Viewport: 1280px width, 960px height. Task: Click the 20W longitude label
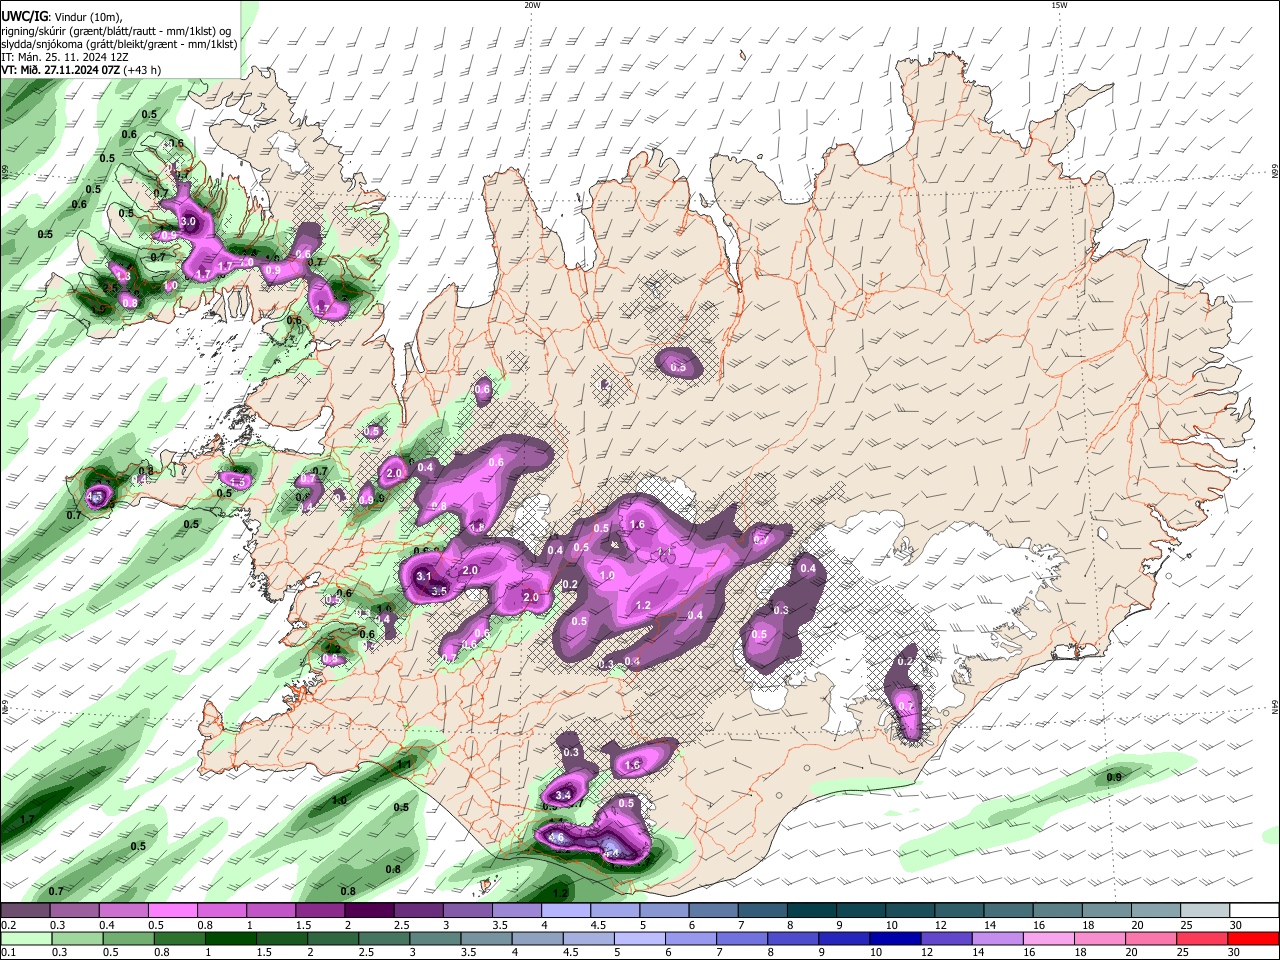[x=532, y=5]
